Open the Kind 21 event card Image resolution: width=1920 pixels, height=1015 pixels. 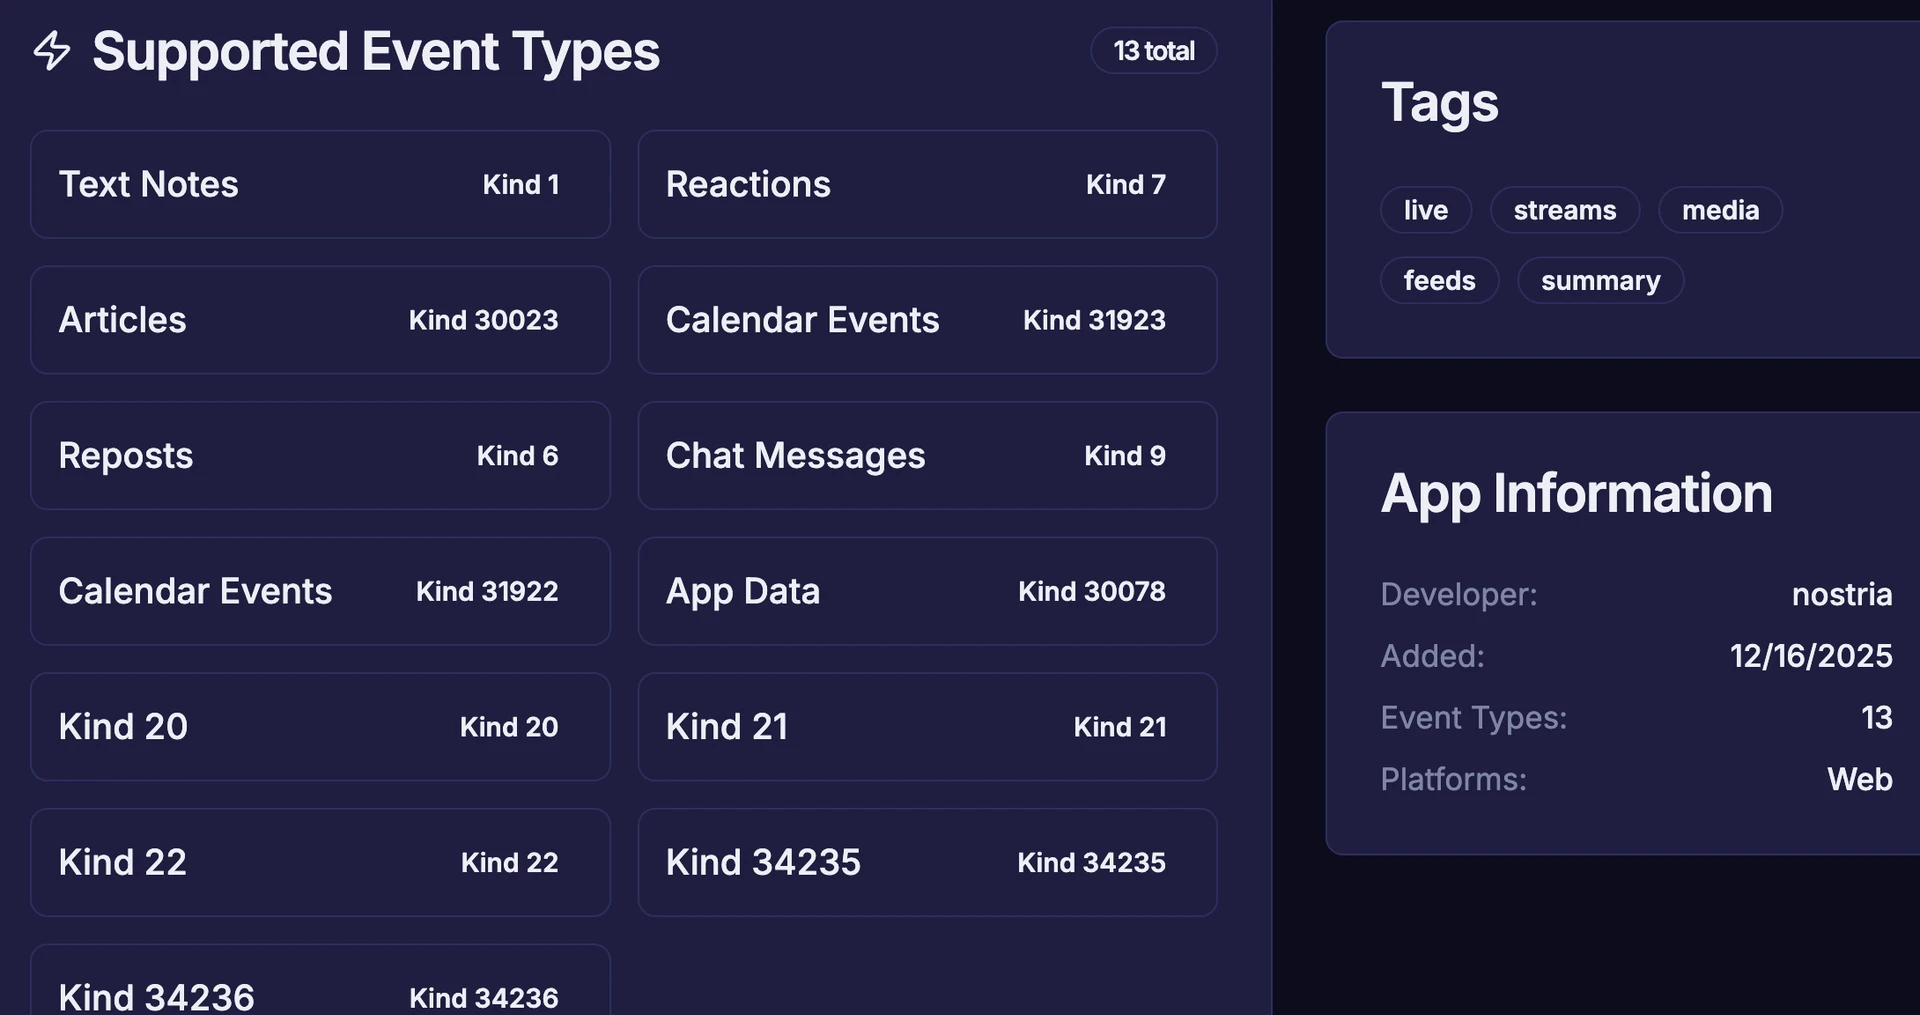point(927,727)
